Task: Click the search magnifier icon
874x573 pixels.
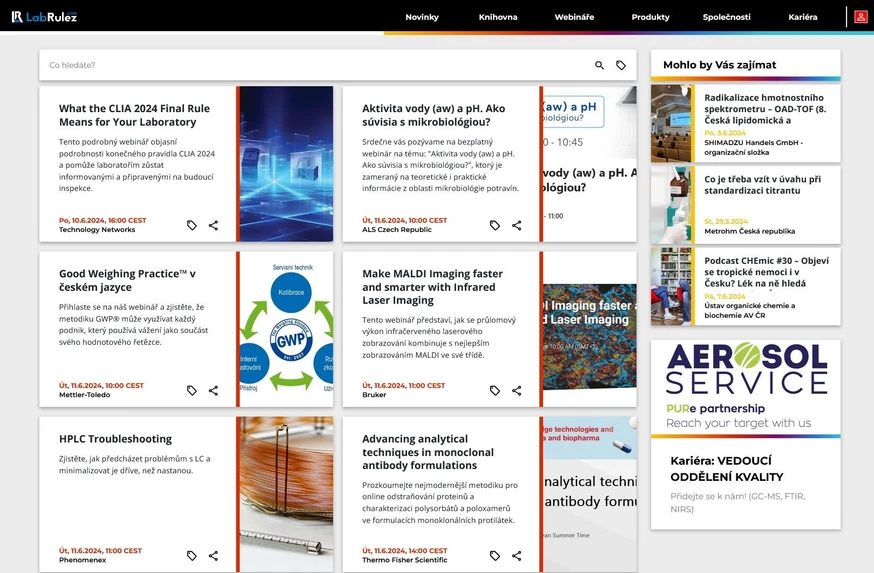Action: [599, 65]
